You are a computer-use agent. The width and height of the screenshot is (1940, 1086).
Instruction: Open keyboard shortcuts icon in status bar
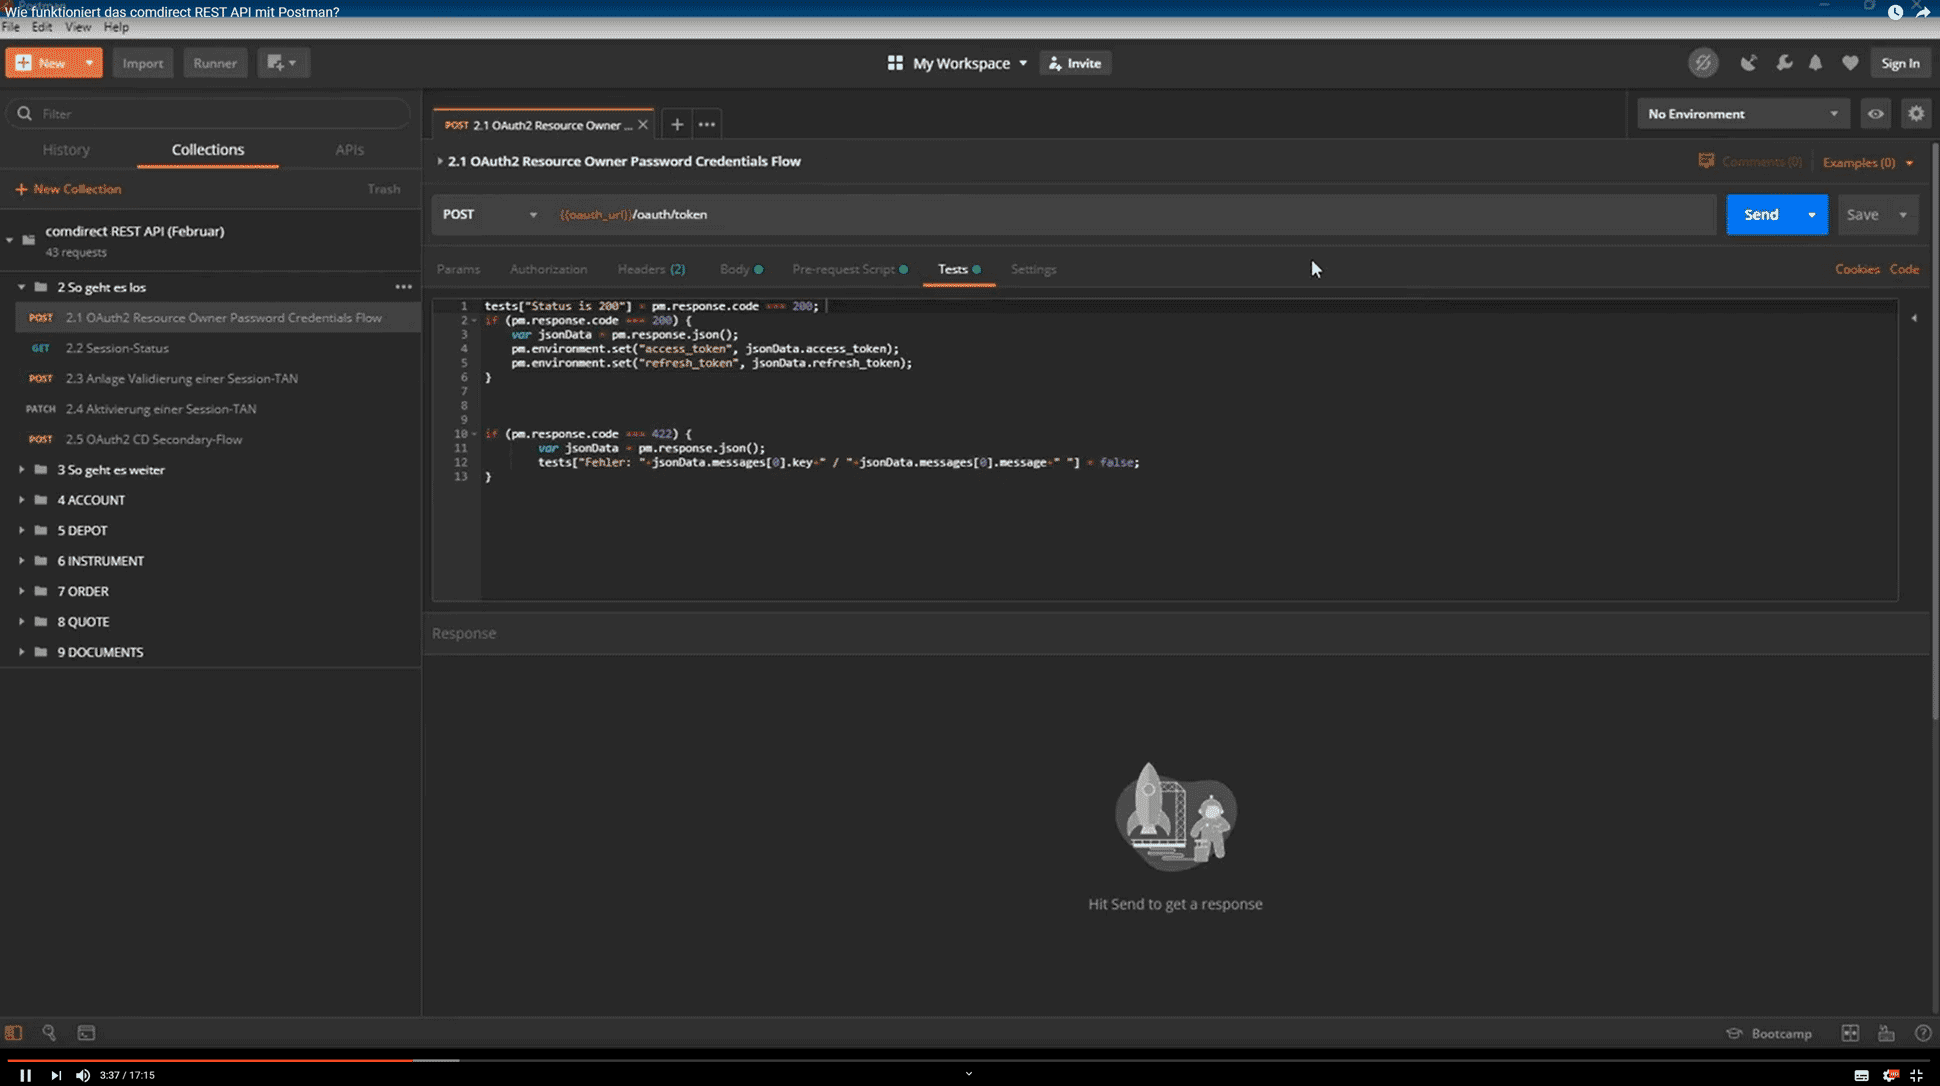tap(1886, 1033)
